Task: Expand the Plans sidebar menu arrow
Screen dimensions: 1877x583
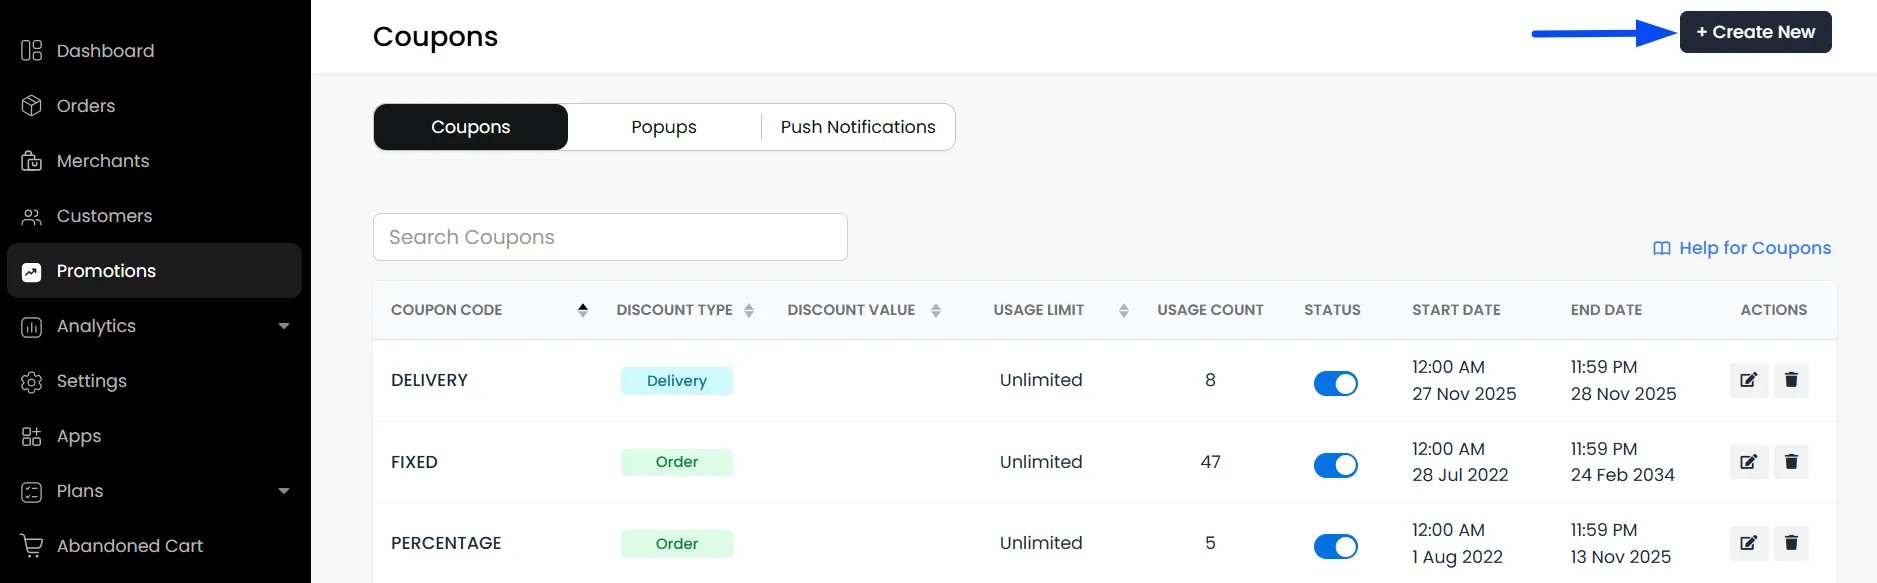Action: tap(284, 491)
